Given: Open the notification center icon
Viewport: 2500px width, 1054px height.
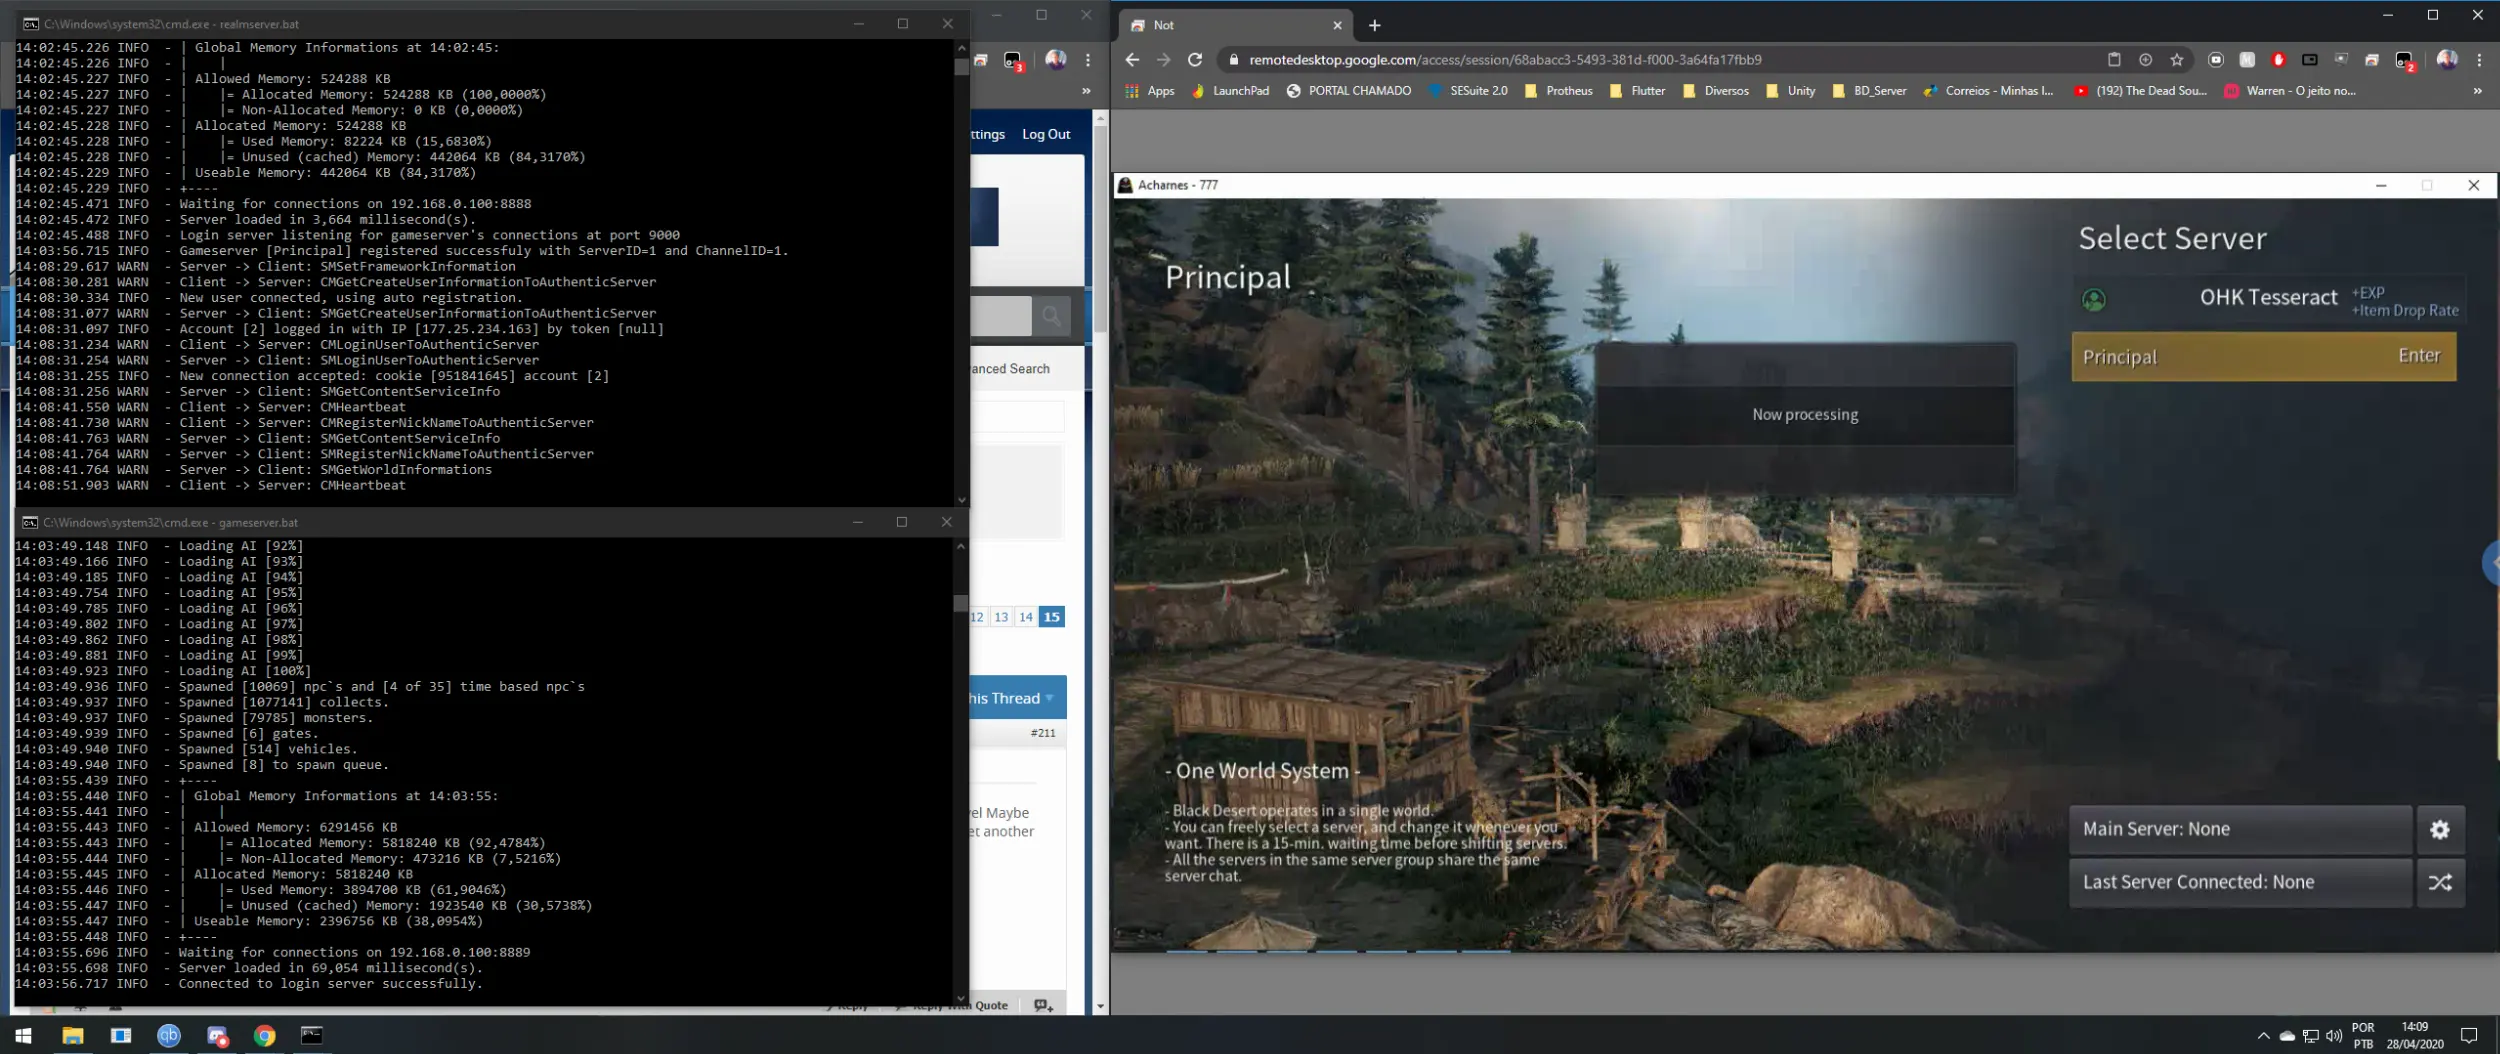Looking at the screenshot, I should tap(2469, 1036).
